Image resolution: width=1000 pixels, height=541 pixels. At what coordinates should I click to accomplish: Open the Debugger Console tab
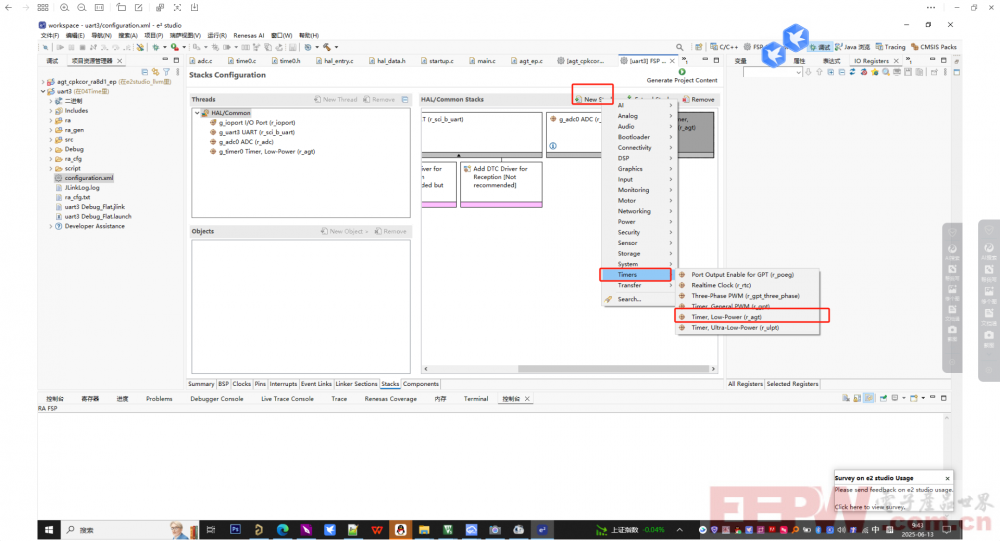[217, 399]
